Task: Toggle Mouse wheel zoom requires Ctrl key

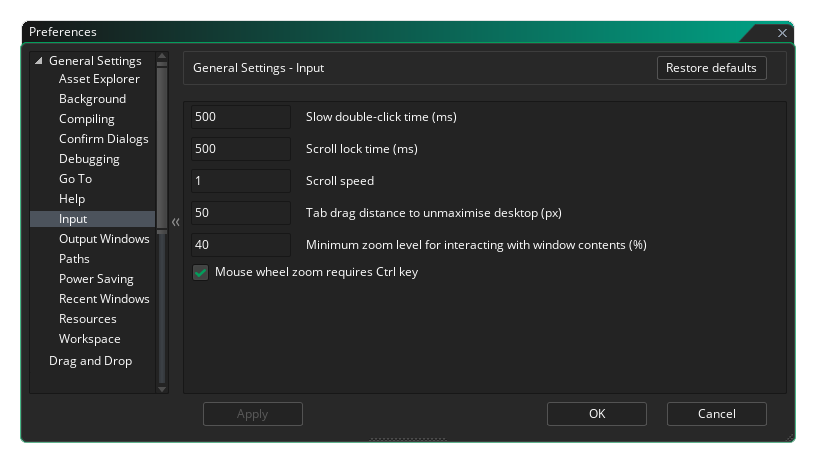Action: 200,272
